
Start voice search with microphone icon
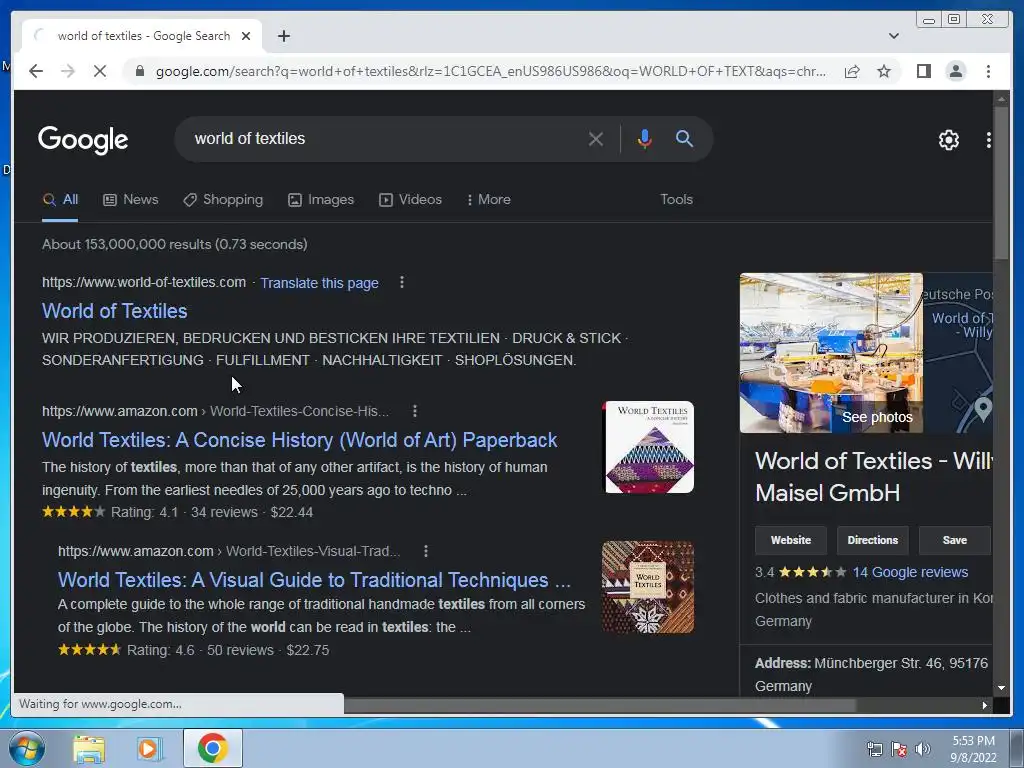(x=645, y=138)
